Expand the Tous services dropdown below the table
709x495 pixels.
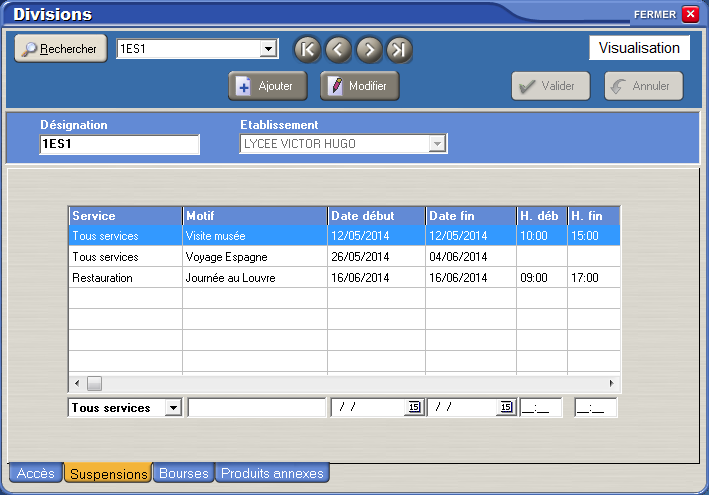click(173, 408)
